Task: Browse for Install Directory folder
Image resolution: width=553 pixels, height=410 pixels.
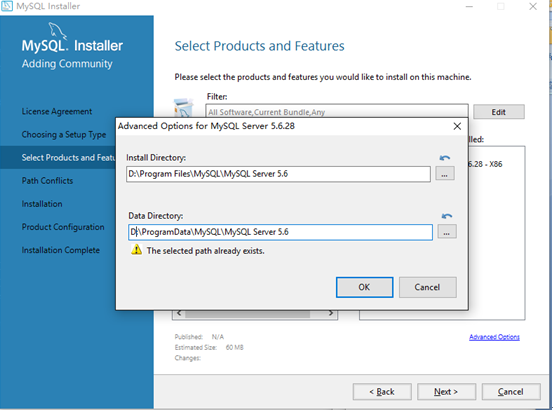Action: point(445,174)
